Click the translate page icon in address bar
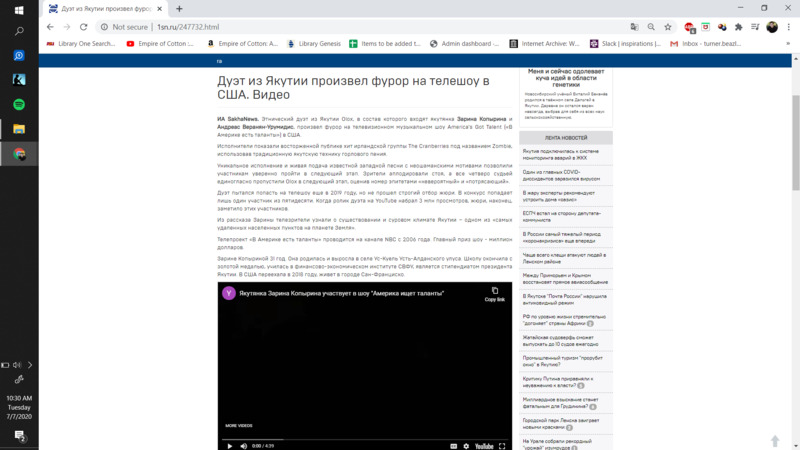The image size is (800, 450). tap(634, 27)
